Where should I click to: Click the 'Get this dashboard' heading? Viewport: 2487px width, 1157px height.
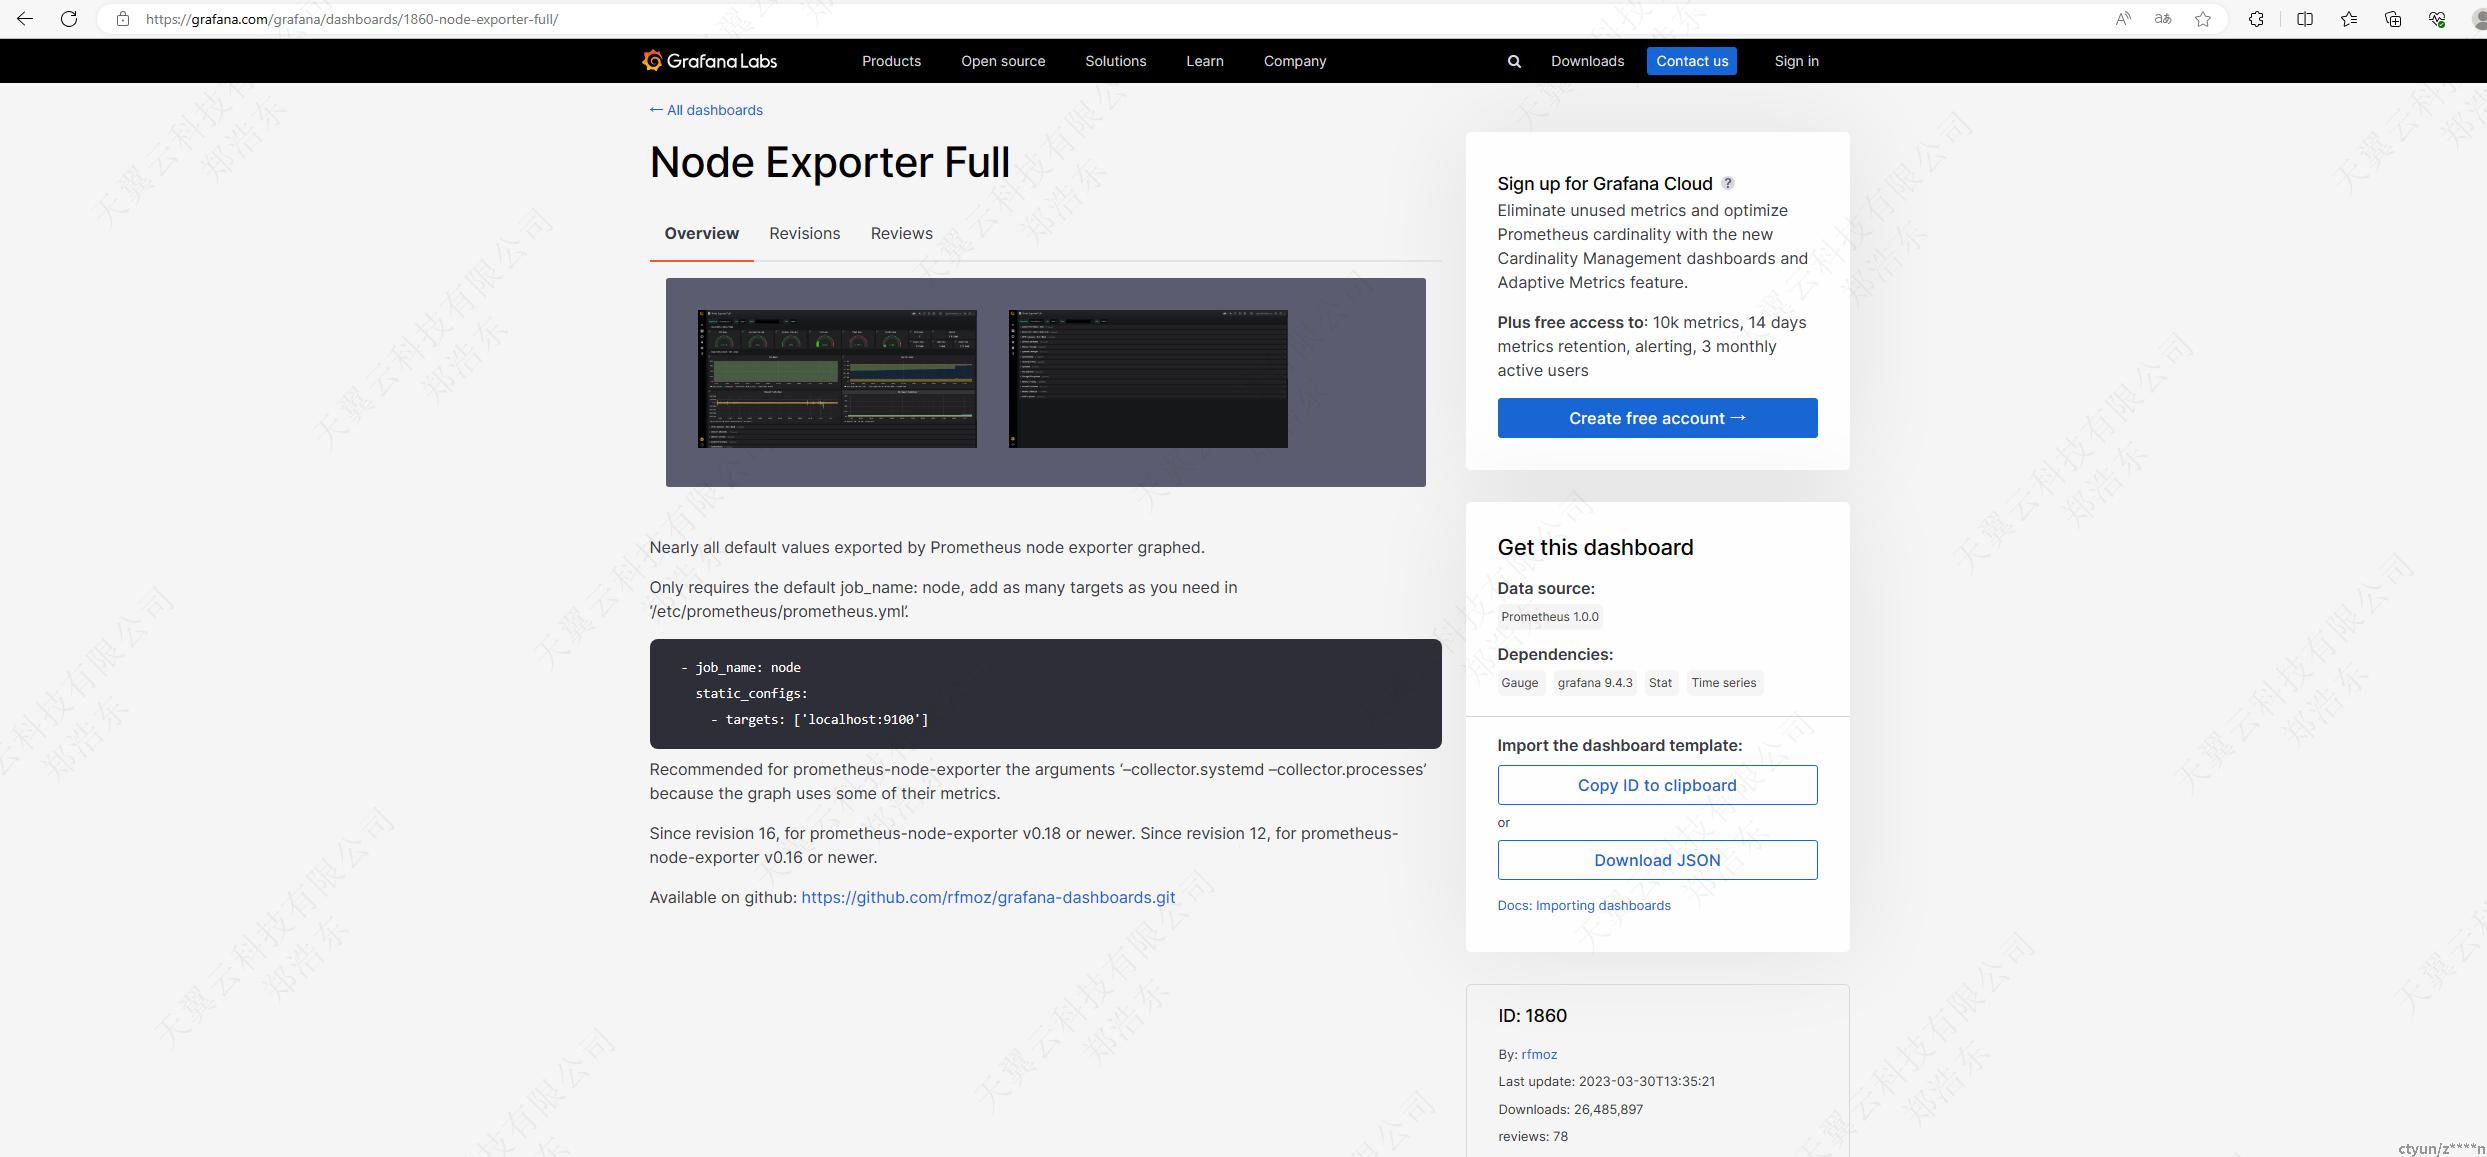(1595, 547)
